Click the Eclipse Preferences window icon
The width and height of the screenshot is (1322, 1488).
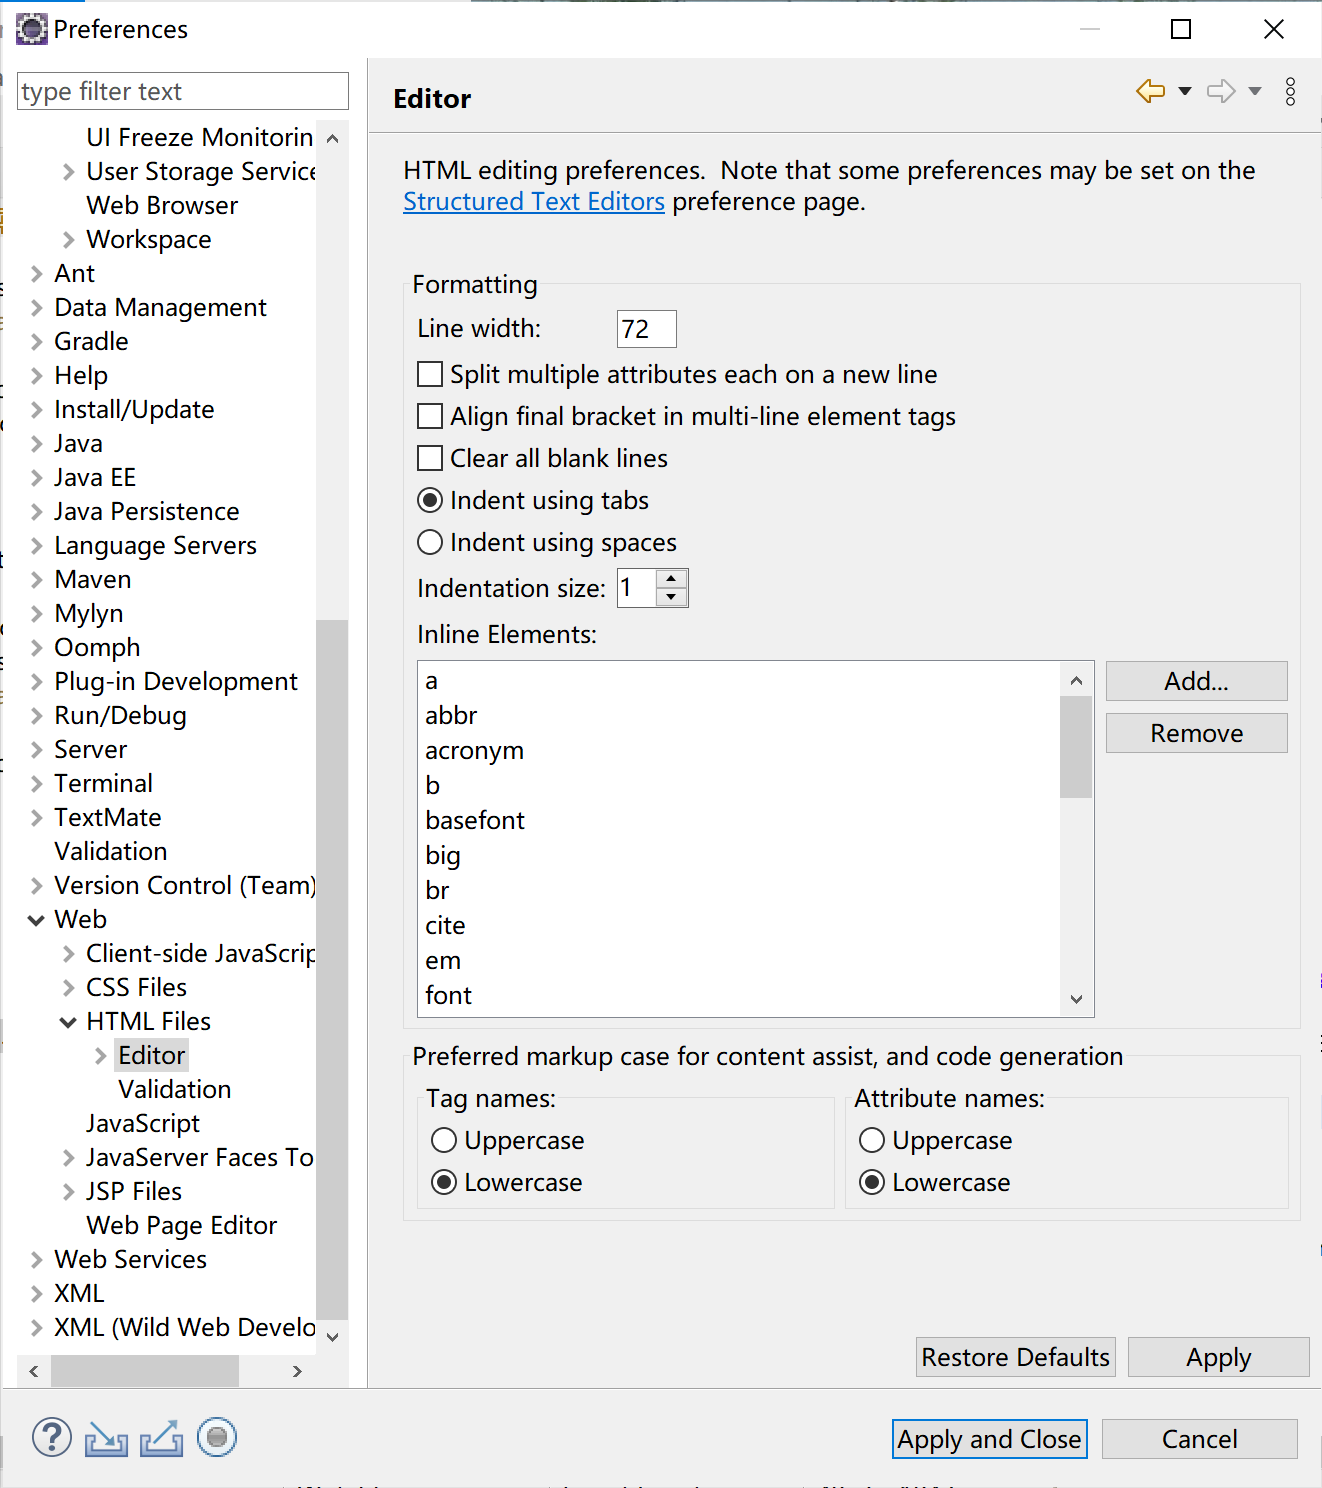point(32,29)
